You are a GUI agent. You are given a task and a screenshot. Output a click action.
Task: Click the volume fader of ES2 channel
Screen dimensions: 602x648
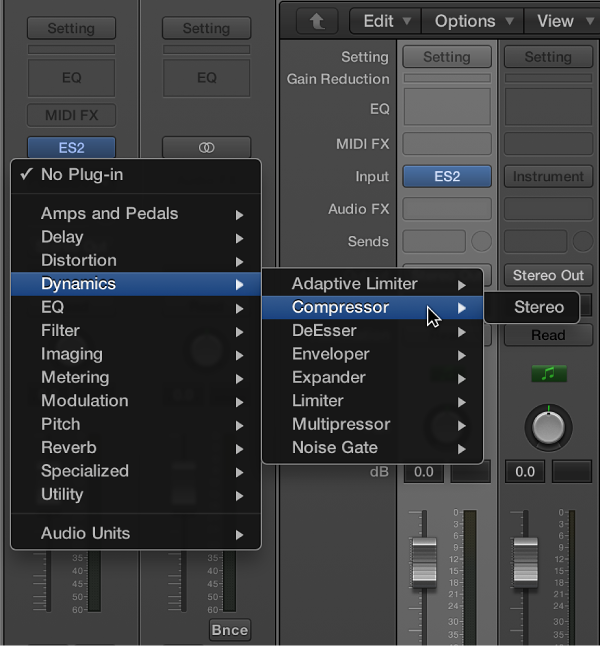click(424, 562)
